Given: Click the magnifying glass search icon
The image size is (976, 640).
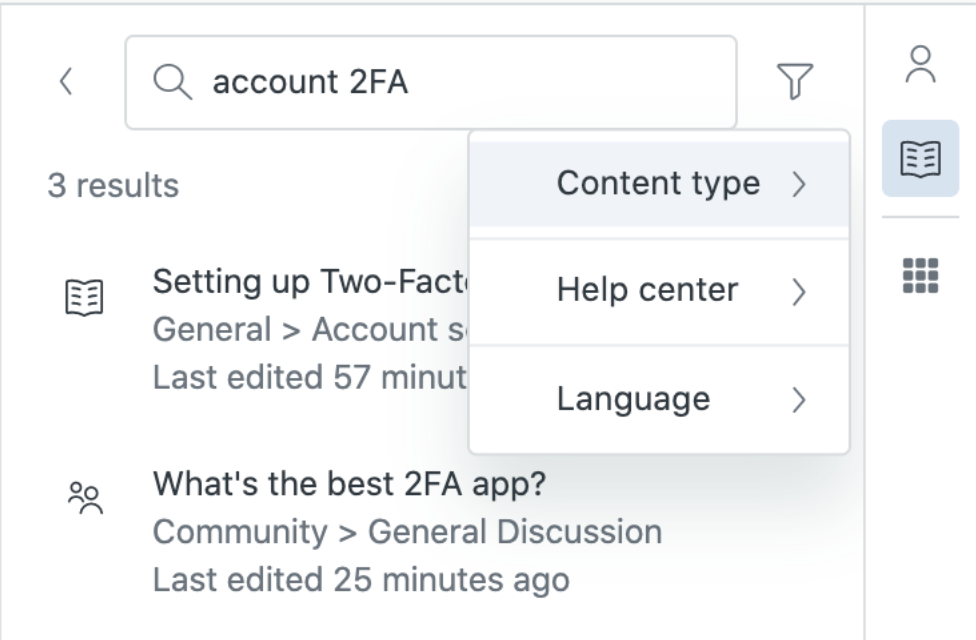Looking at the screenshot, I should click(x=172, y=82).
